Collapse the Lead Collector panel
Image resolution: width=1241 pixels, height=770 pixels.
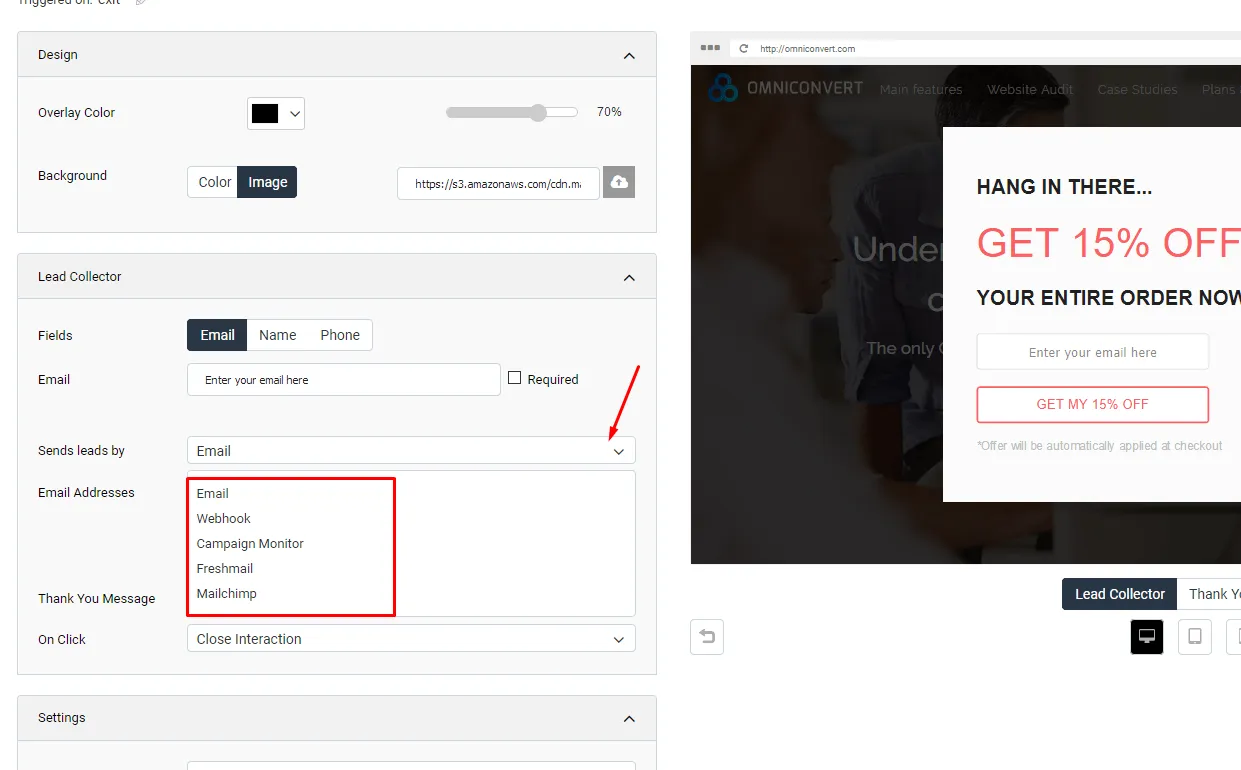(629, 277)
